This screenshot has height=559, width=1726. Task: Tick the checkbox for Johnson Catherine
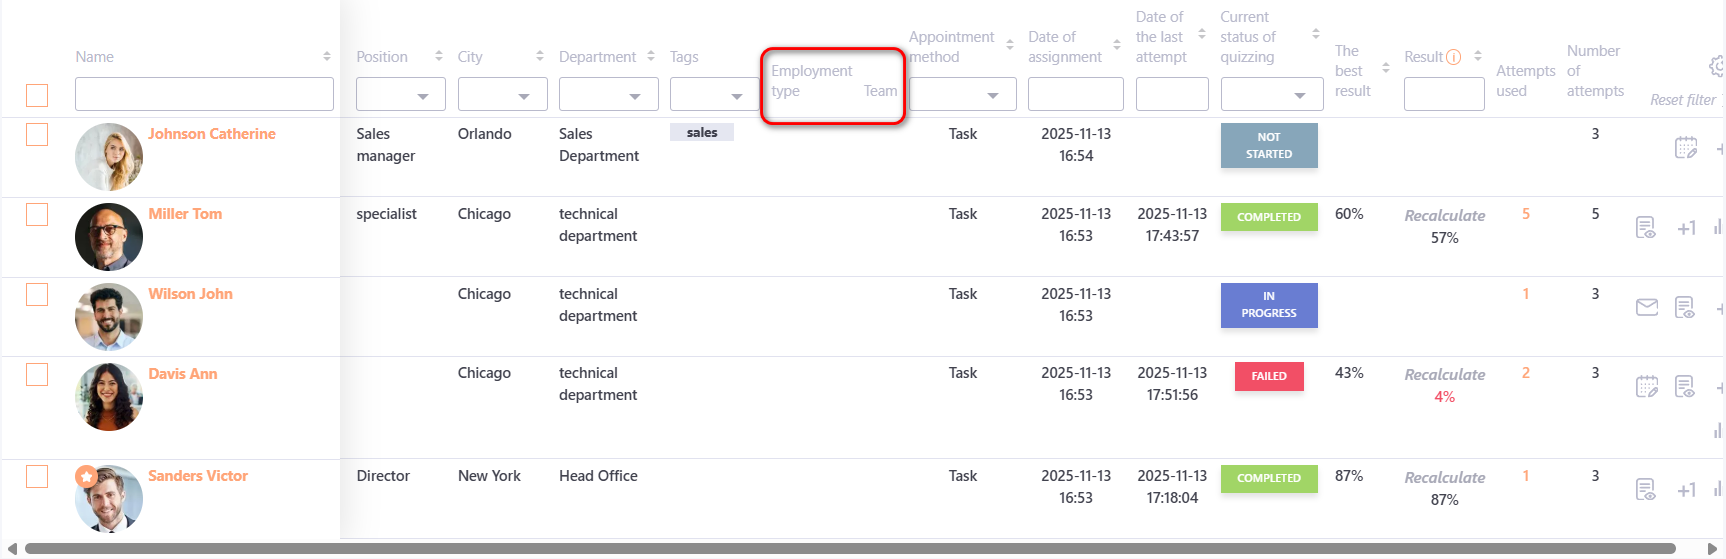tap(37, 134)
